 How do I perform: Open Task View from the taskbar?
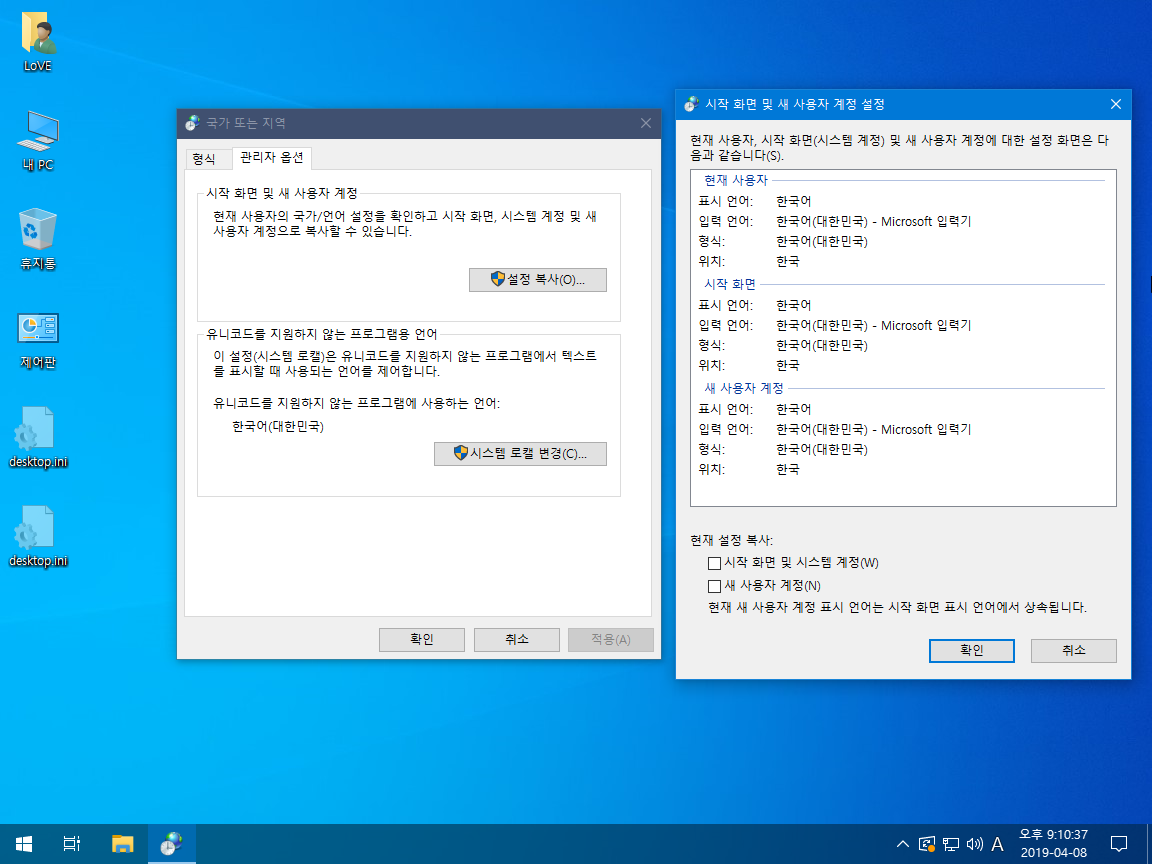tap(72, 843)
